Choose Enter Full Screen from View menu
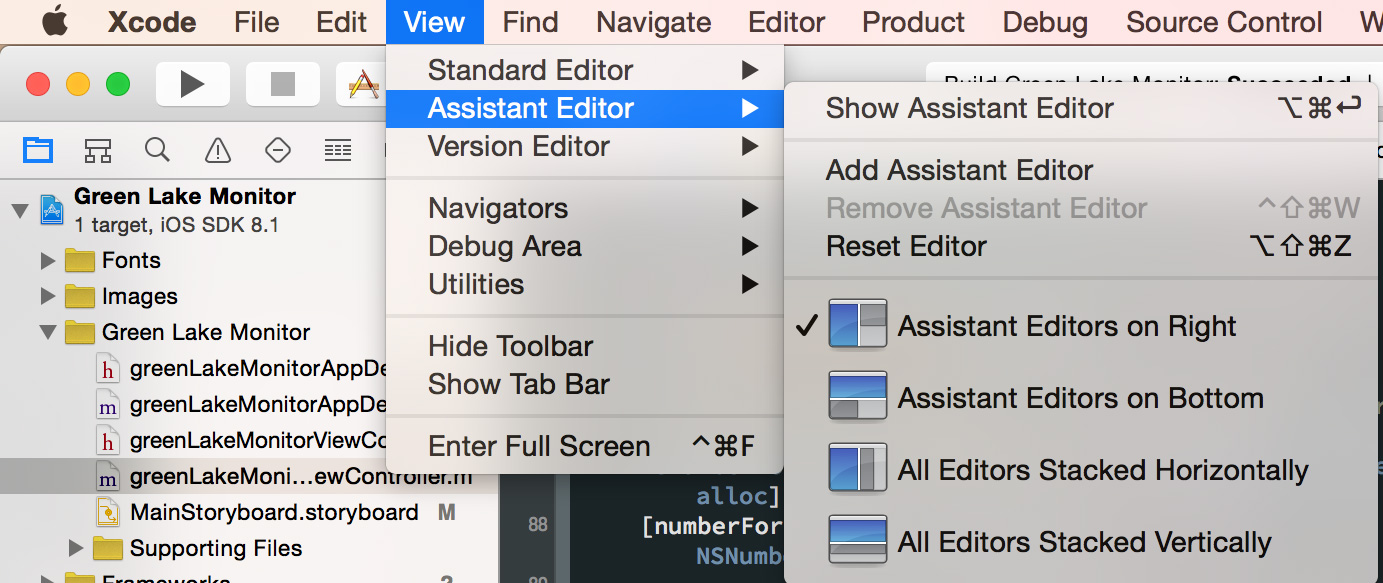Viewport: 1383px width, 583px height. (539, 446)
